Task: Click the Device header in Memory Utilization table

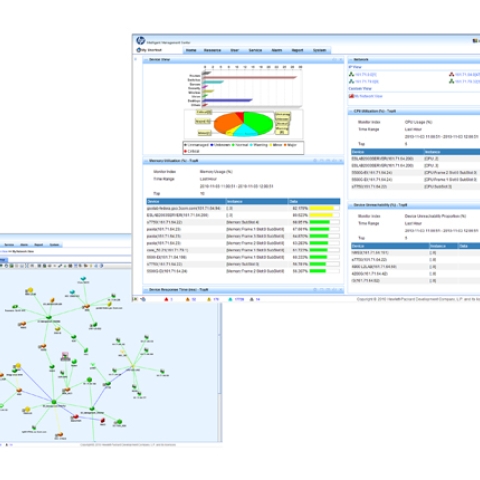Action: click(x=186, y=202)
